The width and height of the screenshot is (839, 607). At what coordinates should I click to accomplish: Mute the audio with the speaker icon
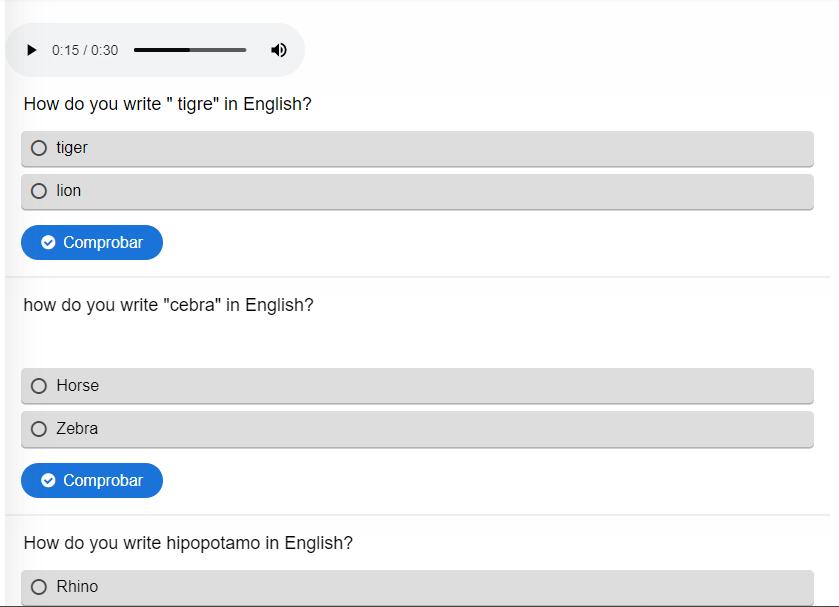[279, 50]
